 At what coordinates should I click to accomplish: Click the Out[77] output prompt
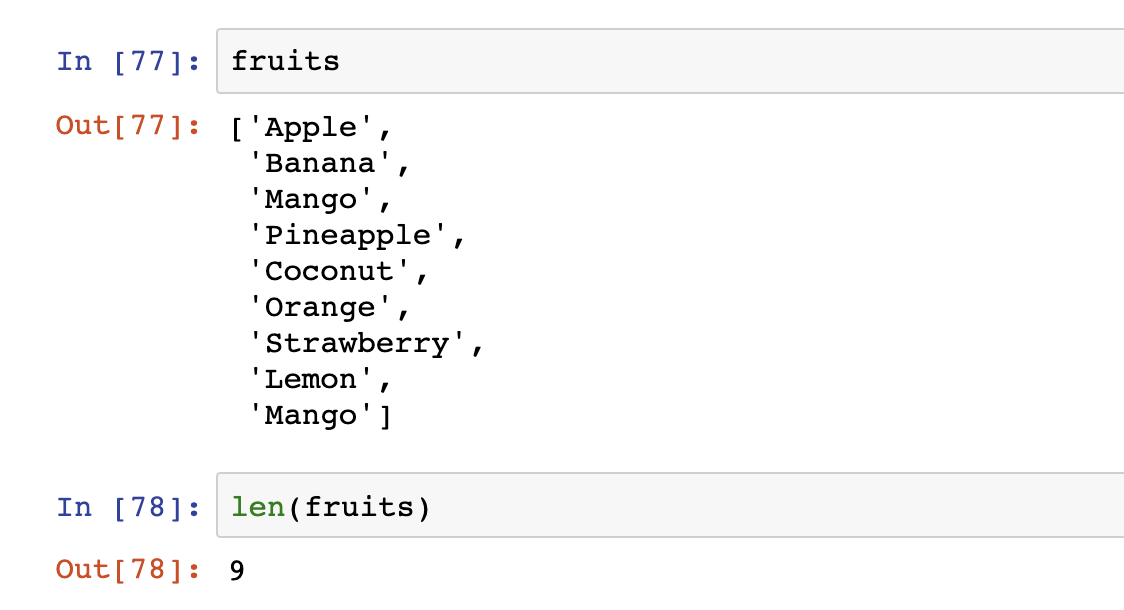[x=128, y=127]
